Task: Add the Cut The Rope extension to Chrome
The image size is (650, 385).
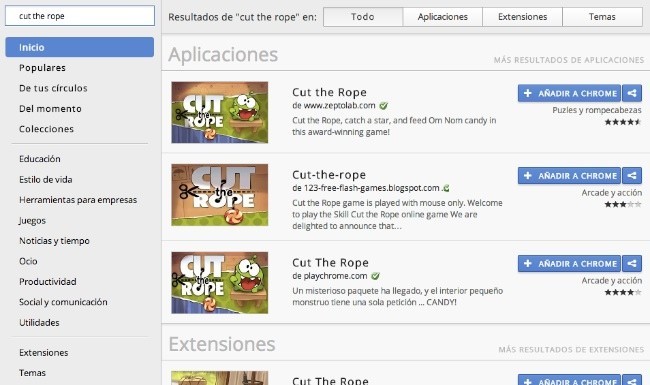Action: (x=569, y=380)
